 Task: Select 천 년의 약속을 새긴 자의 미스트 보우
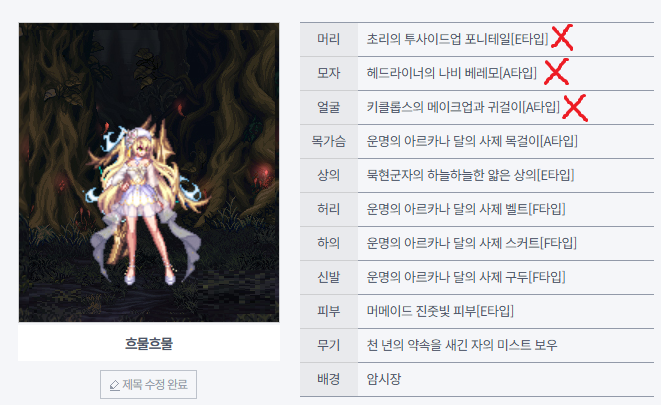[462, 345]
